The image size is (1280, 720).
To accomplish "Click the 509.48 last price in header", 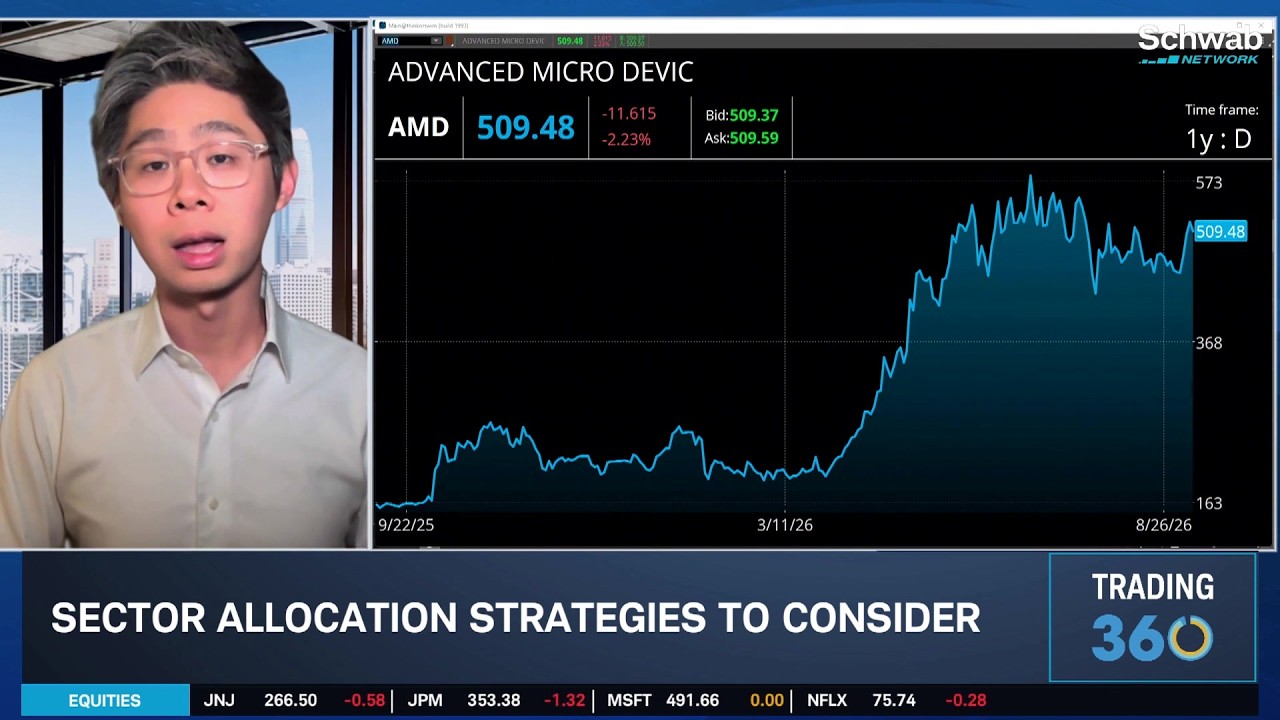I will click(525, 128).
